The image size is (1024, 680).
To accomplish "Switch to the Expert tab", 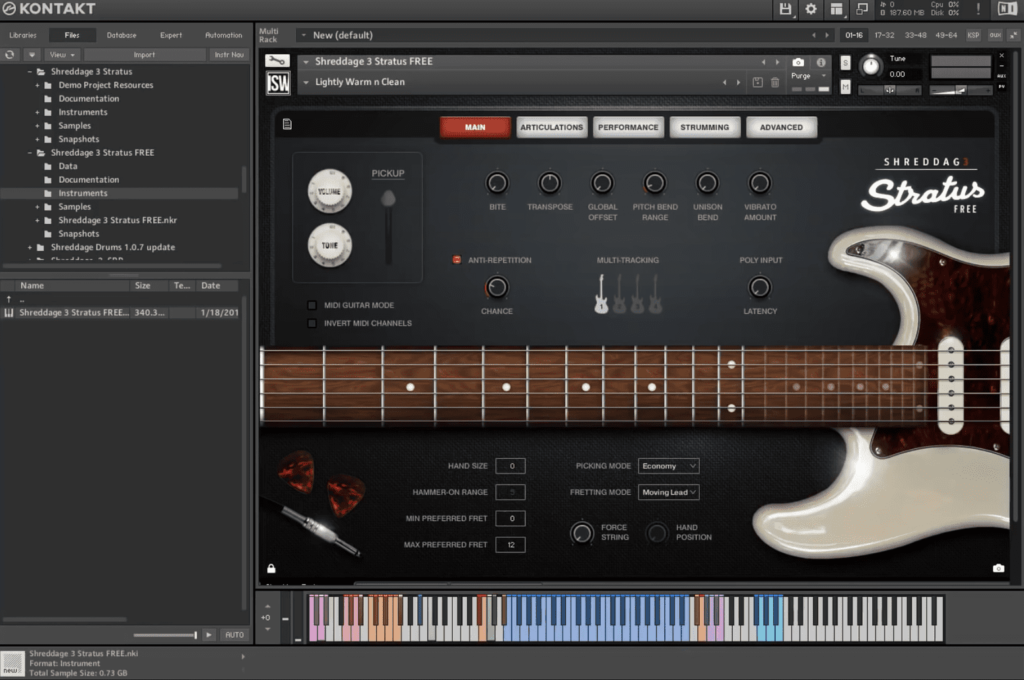I will (x=171, y=35).
